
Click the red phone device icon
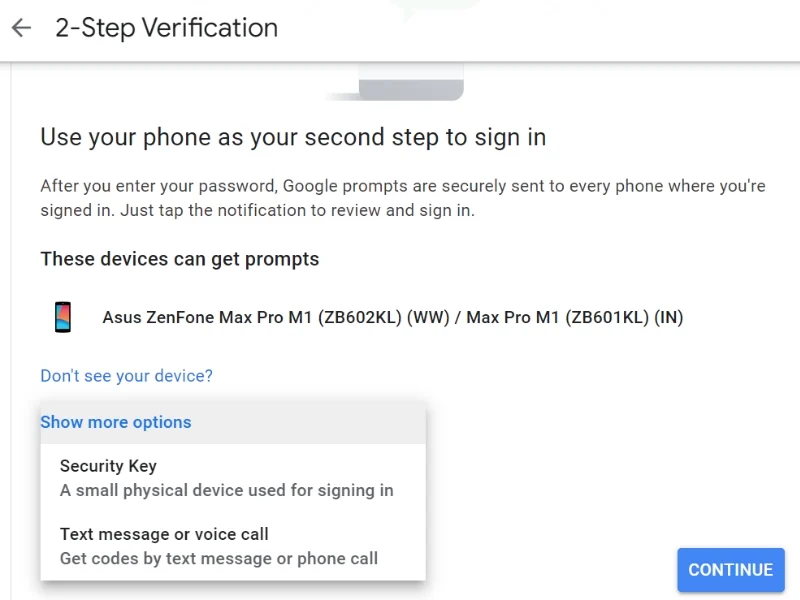[63, 317]
